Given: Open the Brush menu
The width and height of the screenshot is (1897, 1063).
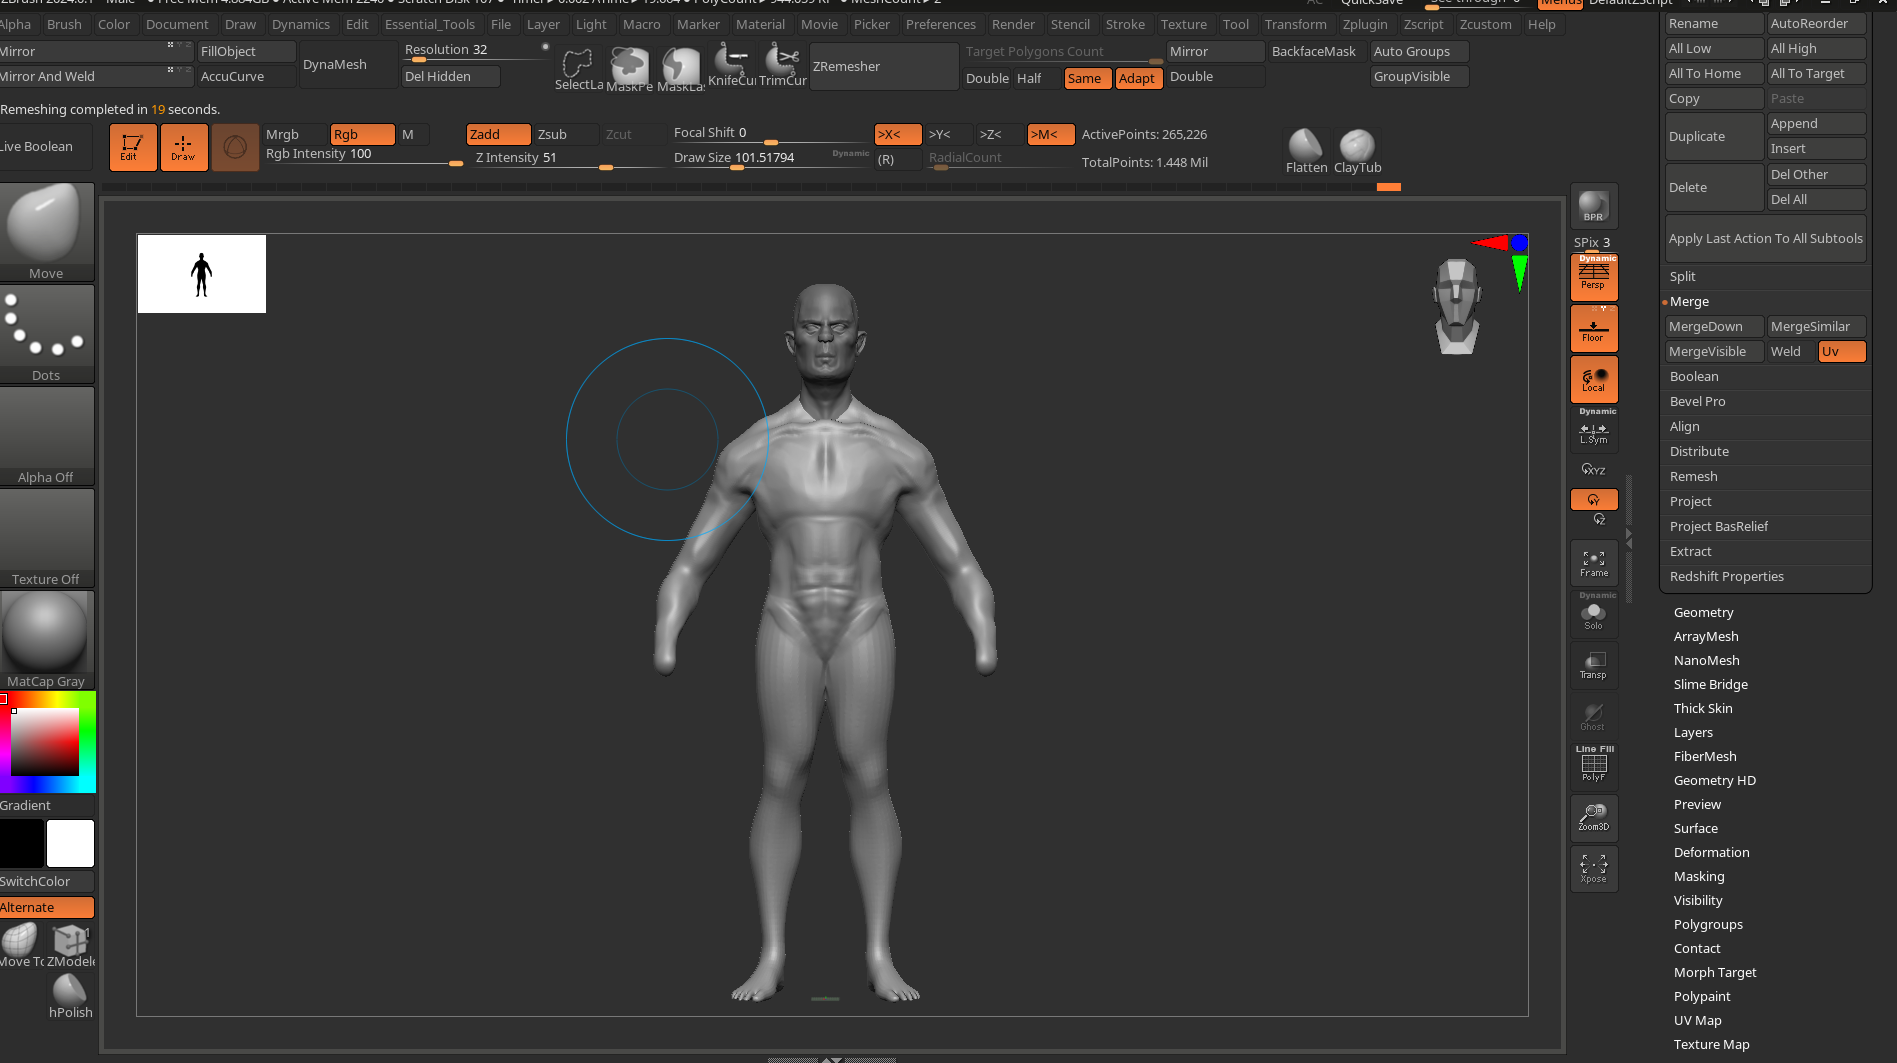Looking at the screenshot, I should [x=64, y=25].
